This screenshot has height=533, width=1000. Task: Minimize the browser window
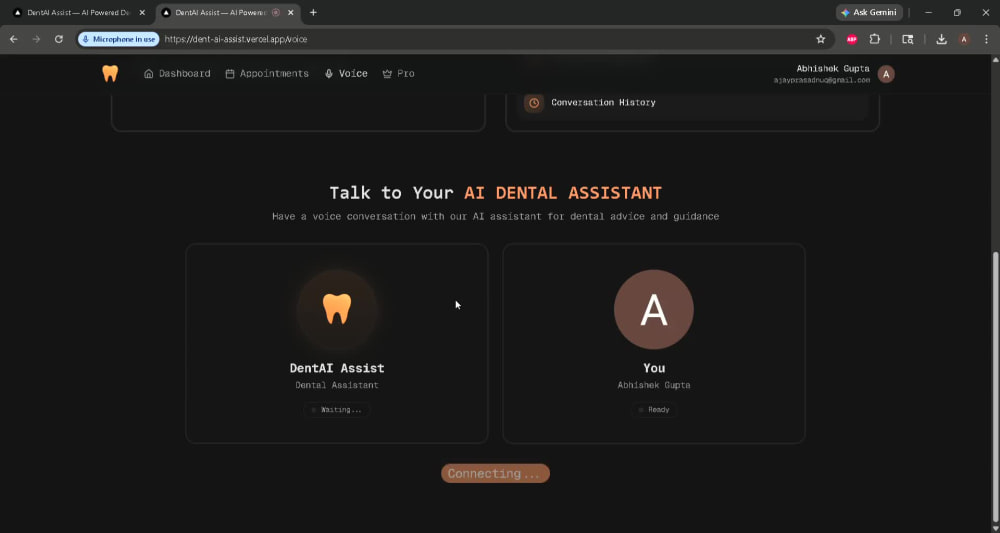click(929, 13)
